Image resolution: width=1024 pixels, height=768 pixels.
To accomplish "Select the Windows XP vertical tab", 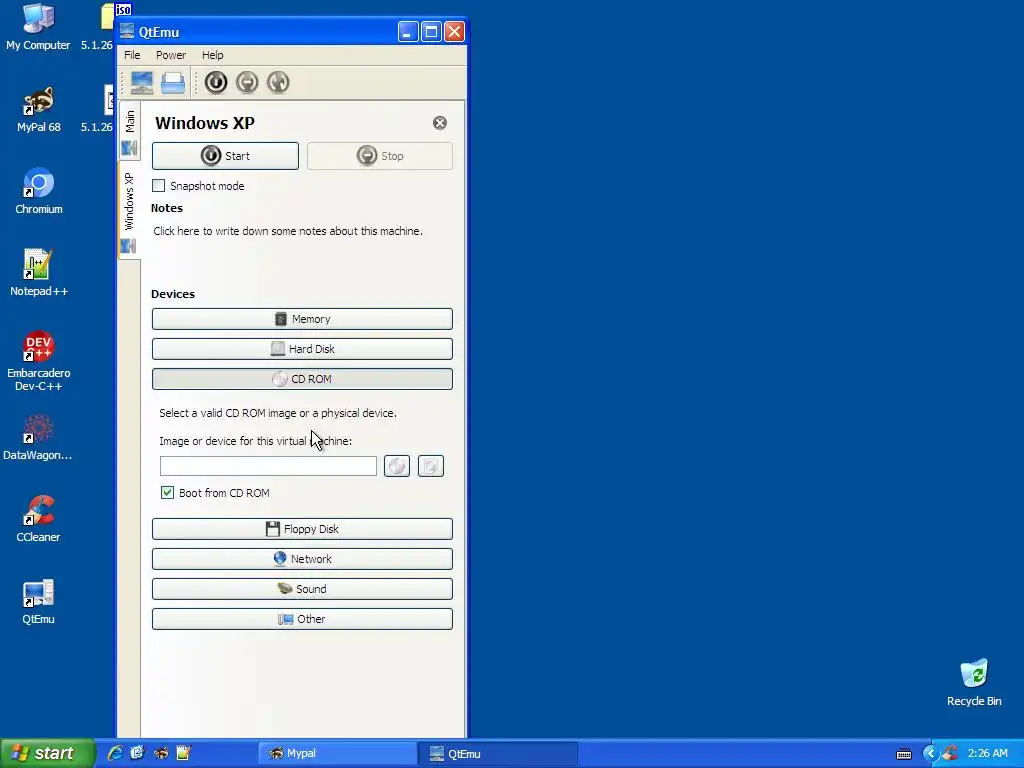I will click(x=129, y=210).
